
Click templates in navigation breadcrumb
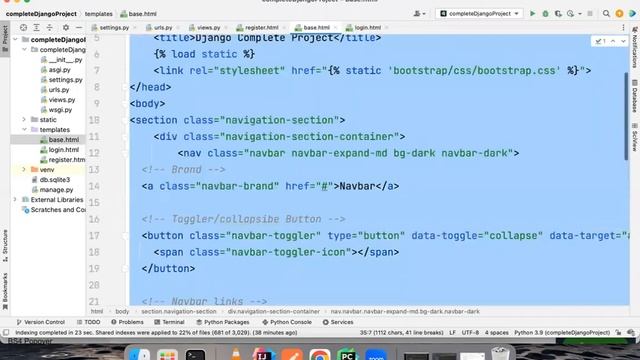(x=99, y=14)
